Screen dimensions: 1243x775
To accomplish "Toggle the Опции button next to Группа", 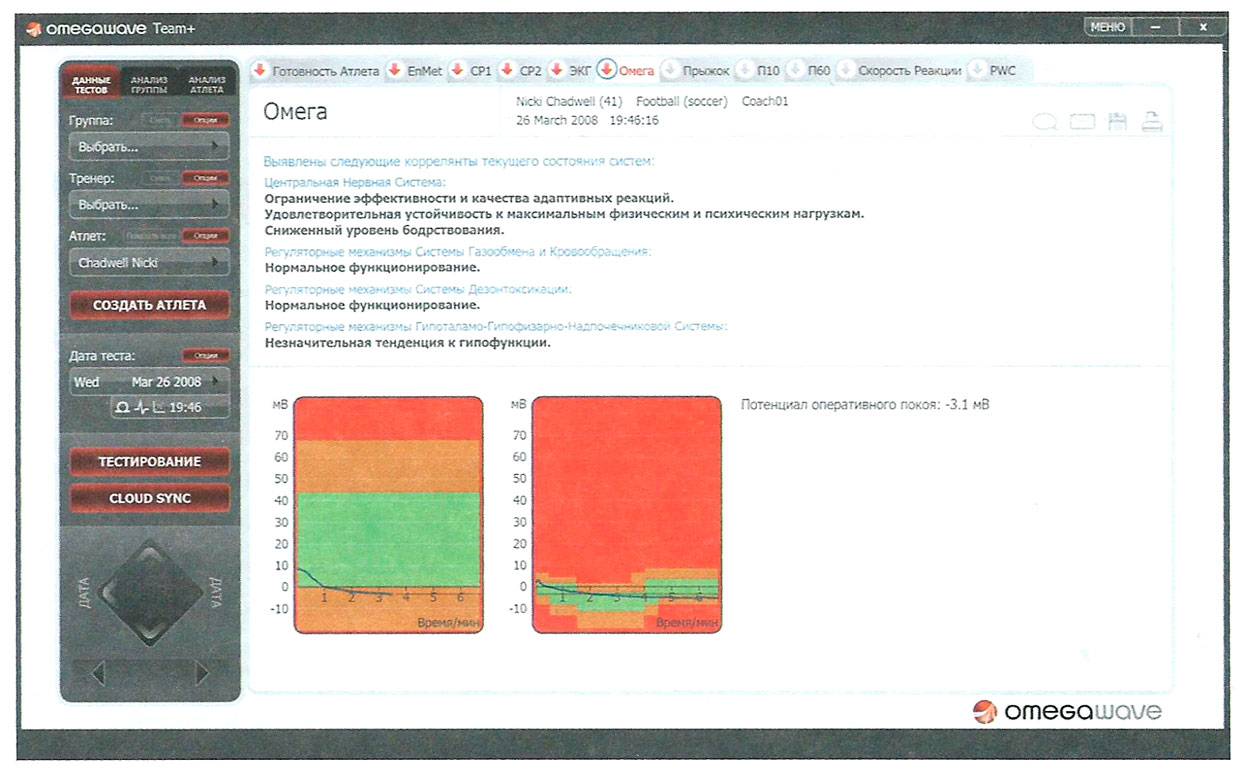I will (205, 121).
